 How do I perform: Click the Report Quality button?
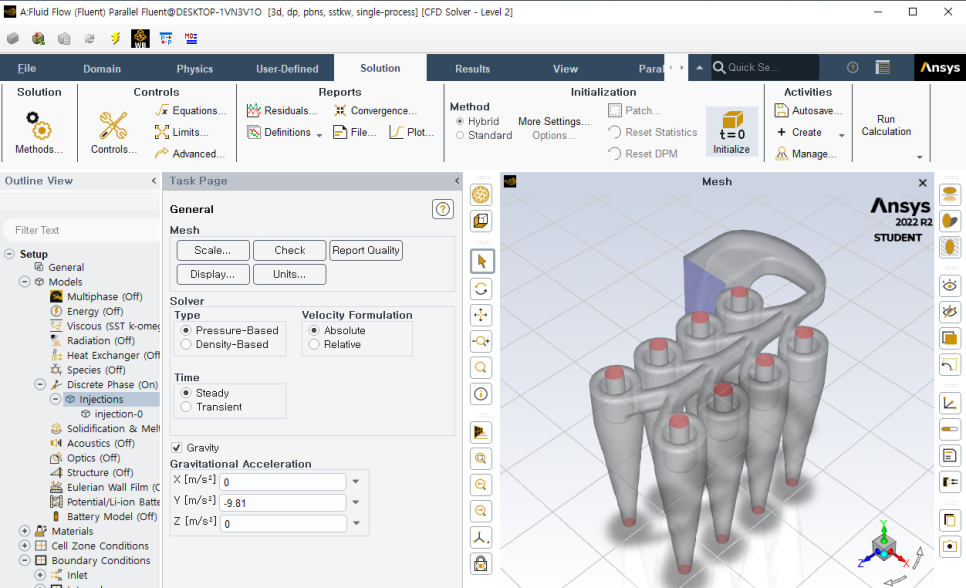366,250
